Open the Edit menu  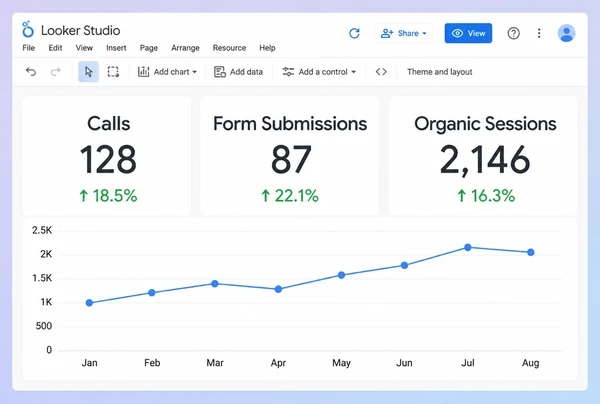(55, 48)
